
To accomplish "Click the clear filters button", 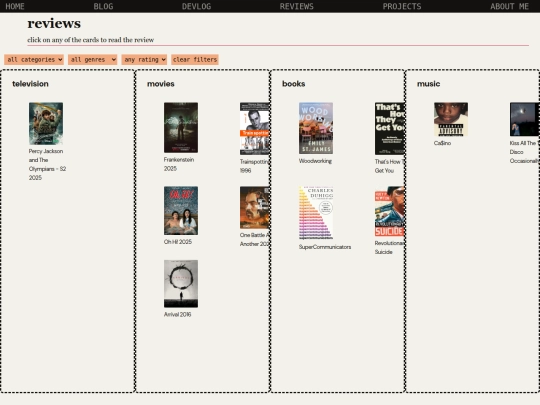I will (x=195, y=60).
